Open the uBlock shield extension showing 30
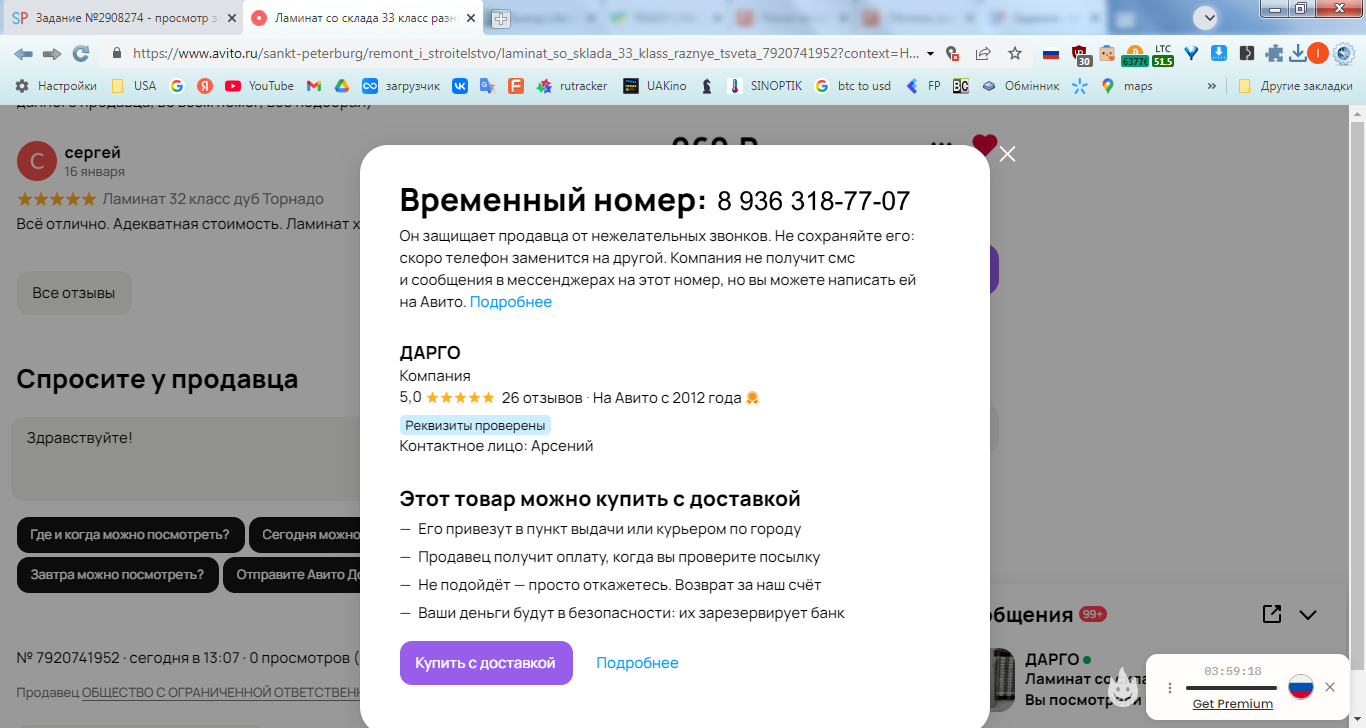The height and width of the screenshot is (728, 1366). pos(1080,54)
